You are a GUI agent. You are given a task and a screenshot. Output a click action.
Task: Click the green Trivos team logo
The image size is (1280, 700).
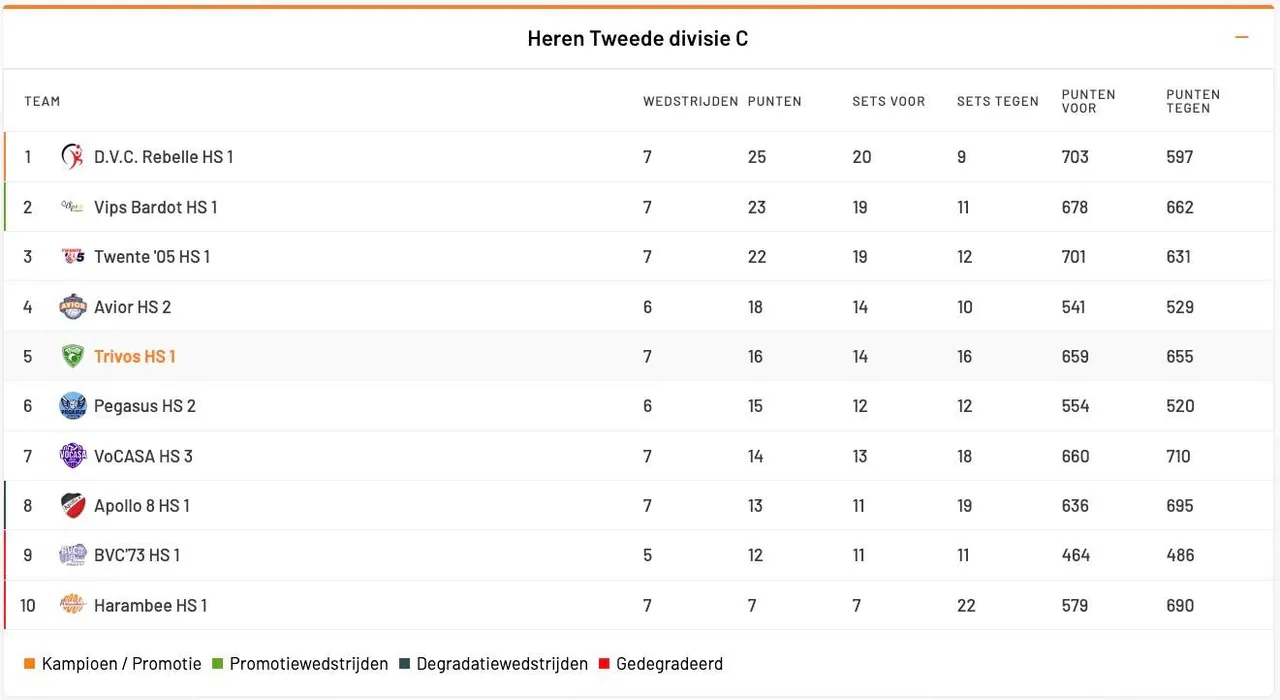[73, 356]
